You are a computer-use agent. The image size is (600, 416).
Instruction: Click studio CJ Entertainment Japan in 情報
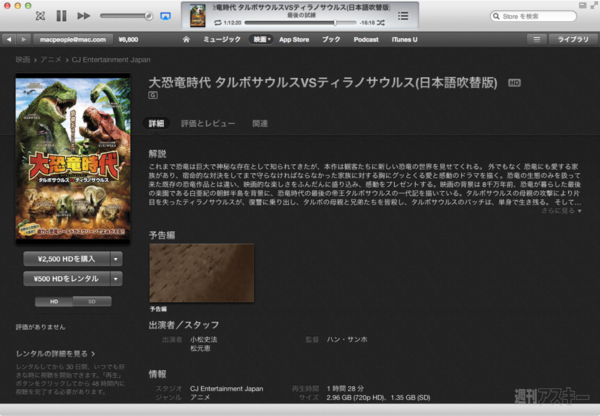coord(227,388)
